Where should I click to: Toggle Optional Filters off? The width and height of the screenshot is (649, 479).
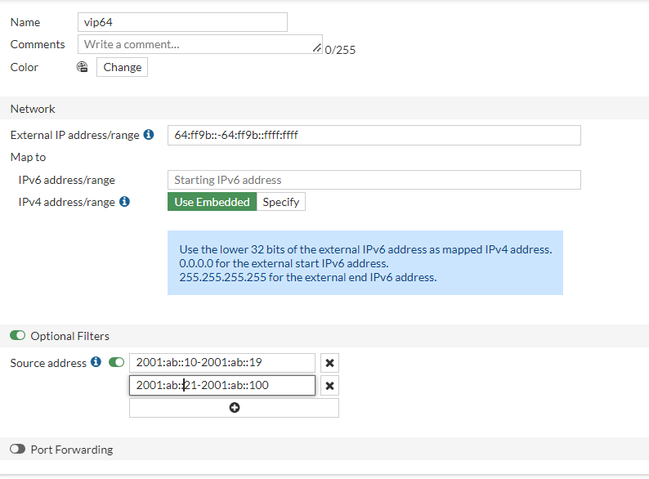tap(18, 336)
